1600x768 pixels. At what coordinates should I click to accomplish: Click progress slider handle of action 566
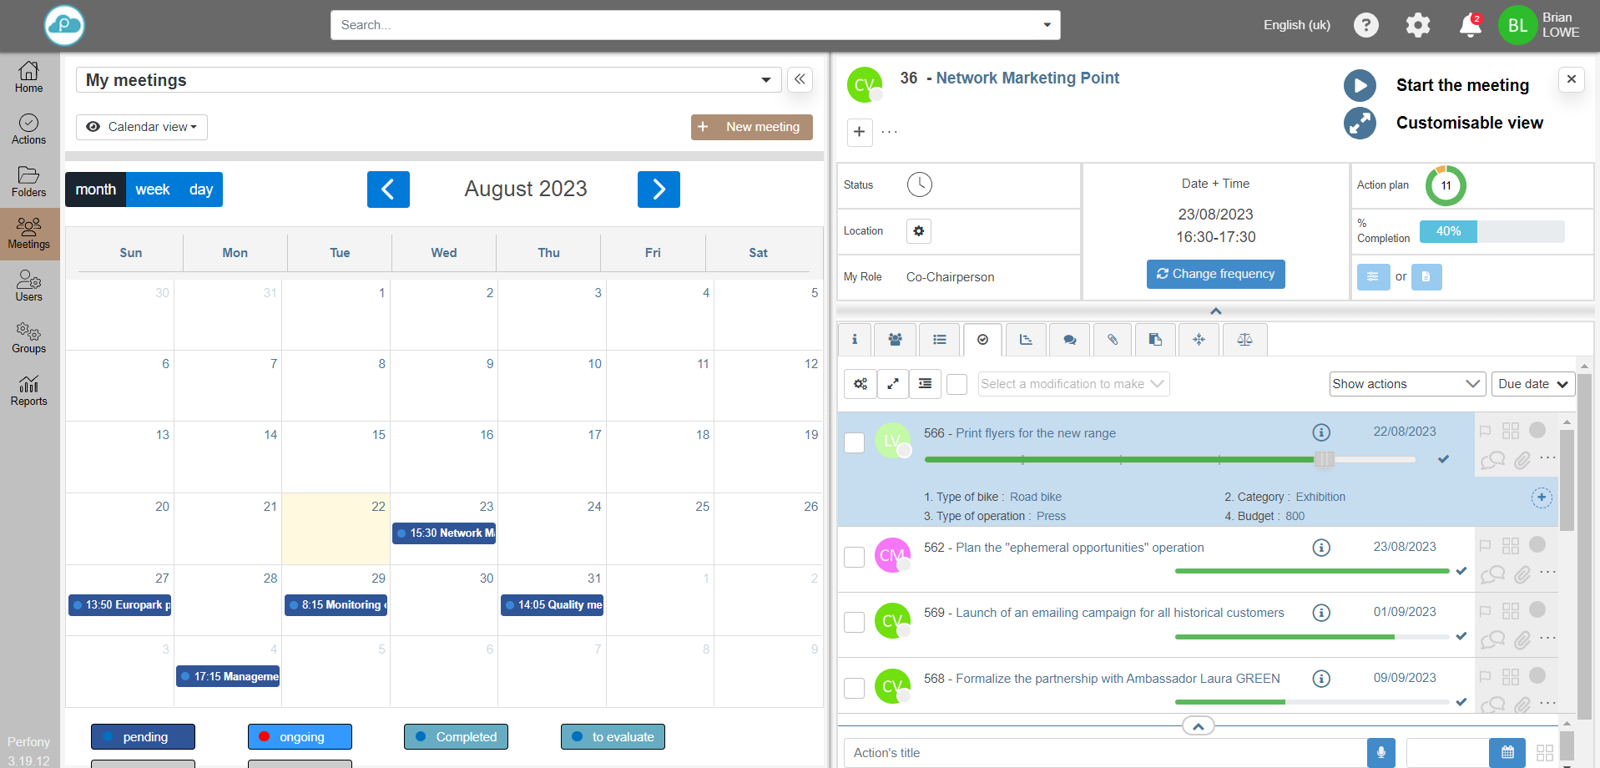click(x=1324, y=460)
